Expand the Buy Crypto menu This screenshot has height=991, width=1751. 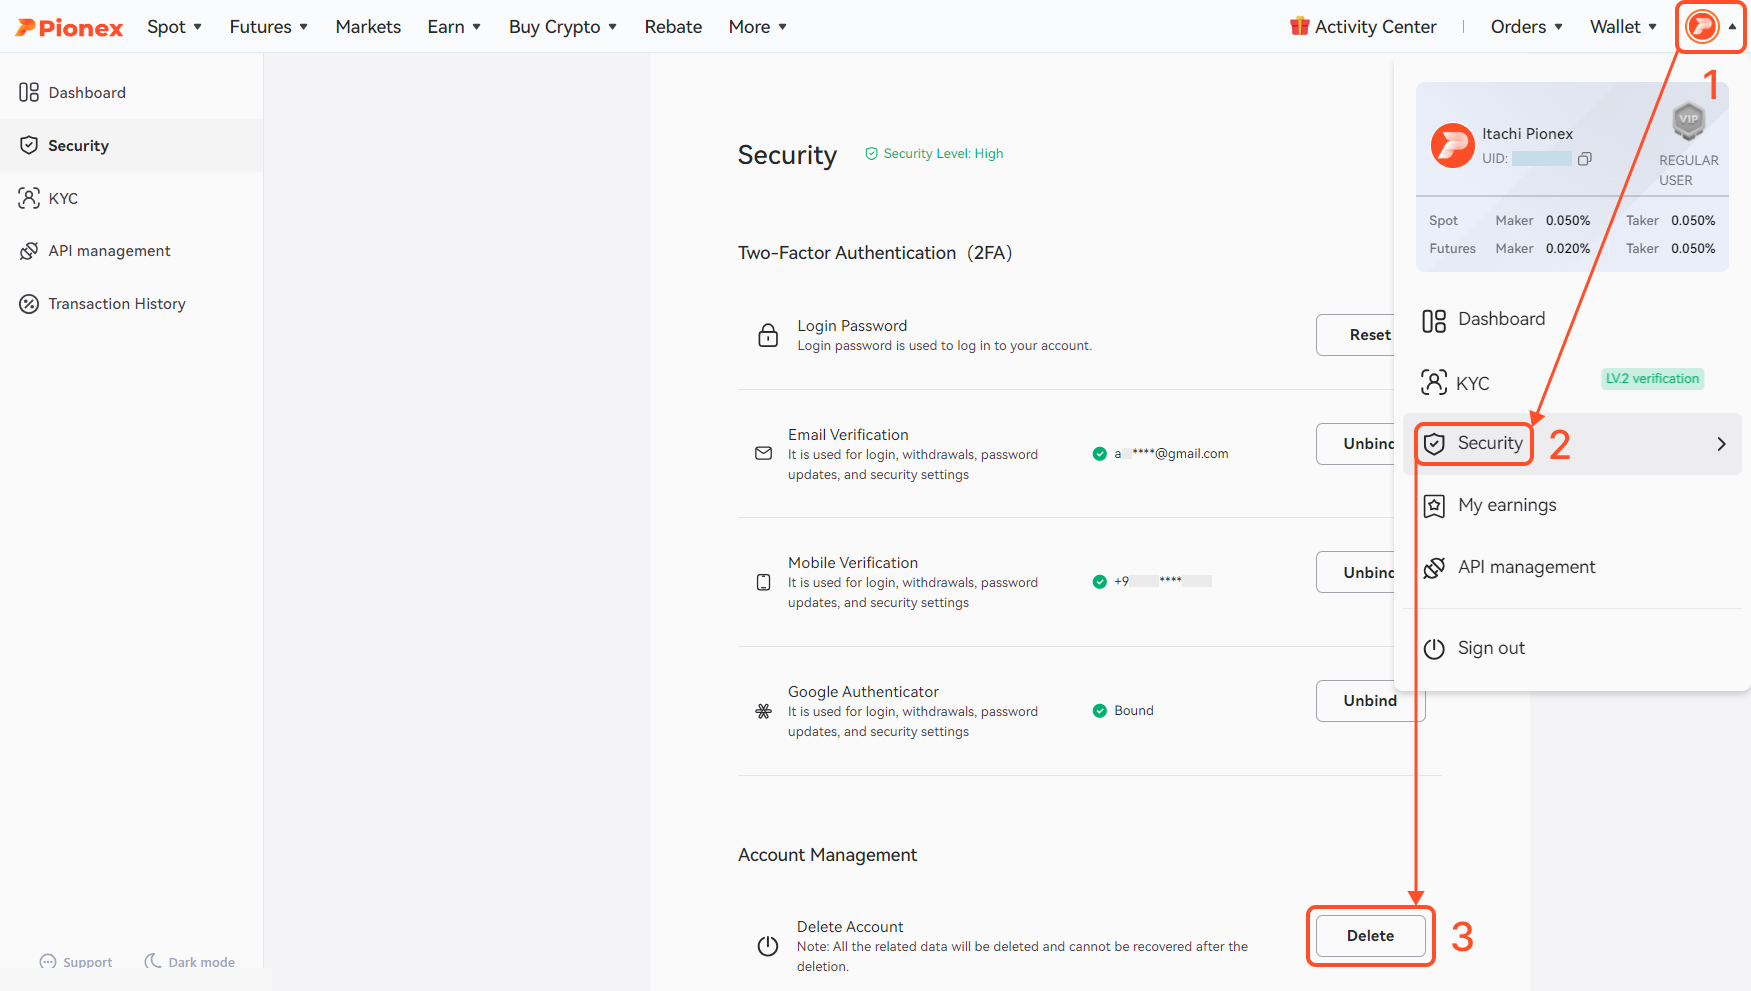point(563,27)
